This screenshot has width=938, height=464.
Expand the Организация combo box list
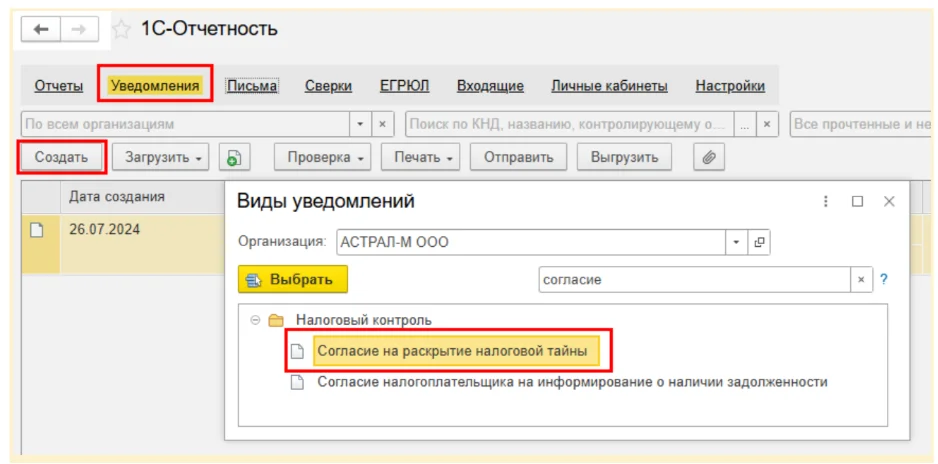pyautogui.click(x=737, y=242)
